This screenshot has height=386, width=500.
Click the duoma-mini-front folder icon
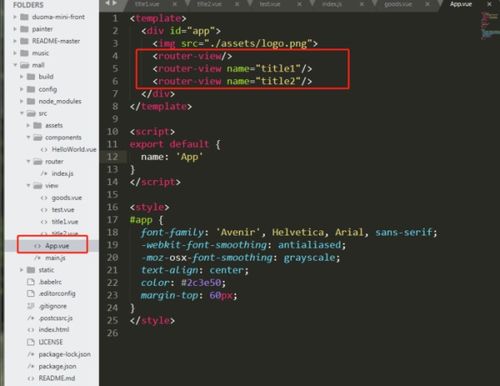(24, 17)
